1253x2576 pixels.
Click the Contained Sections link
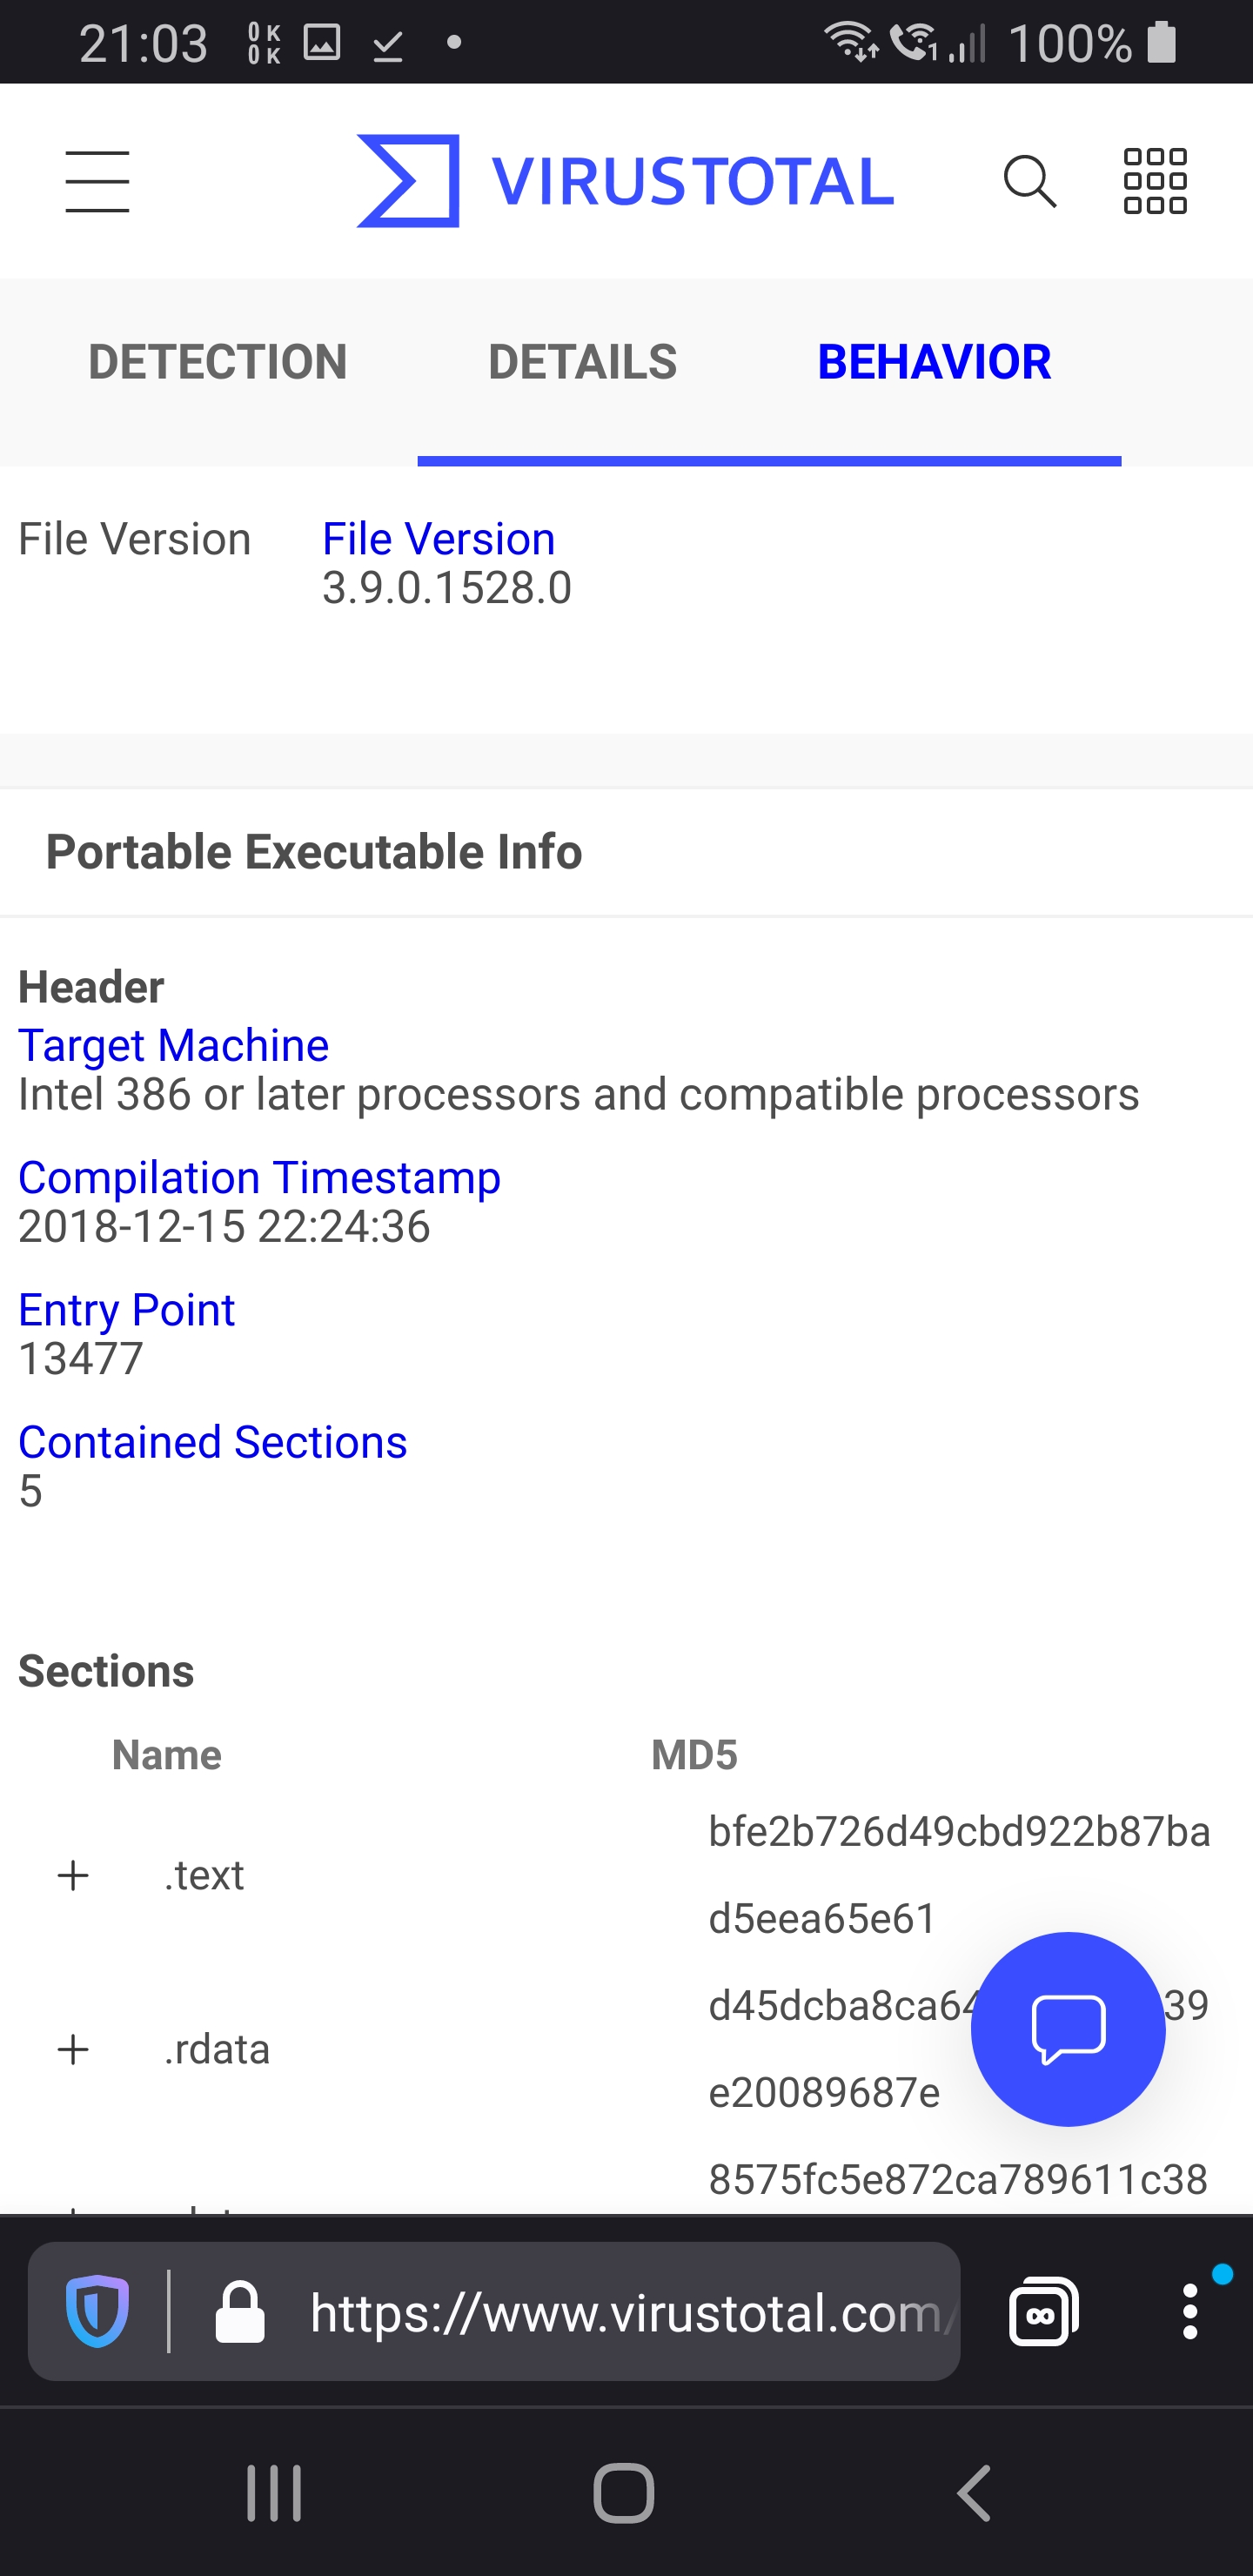point(212,1441)
